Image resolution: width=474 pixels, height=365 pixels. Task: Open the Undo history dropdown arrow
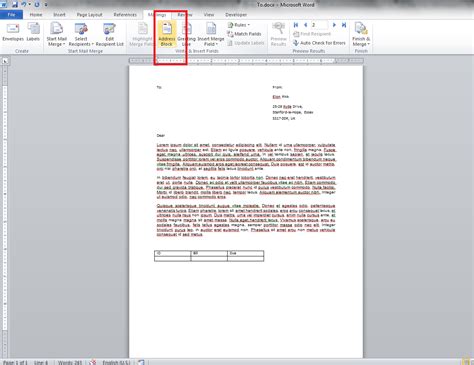tap(29, 5)
